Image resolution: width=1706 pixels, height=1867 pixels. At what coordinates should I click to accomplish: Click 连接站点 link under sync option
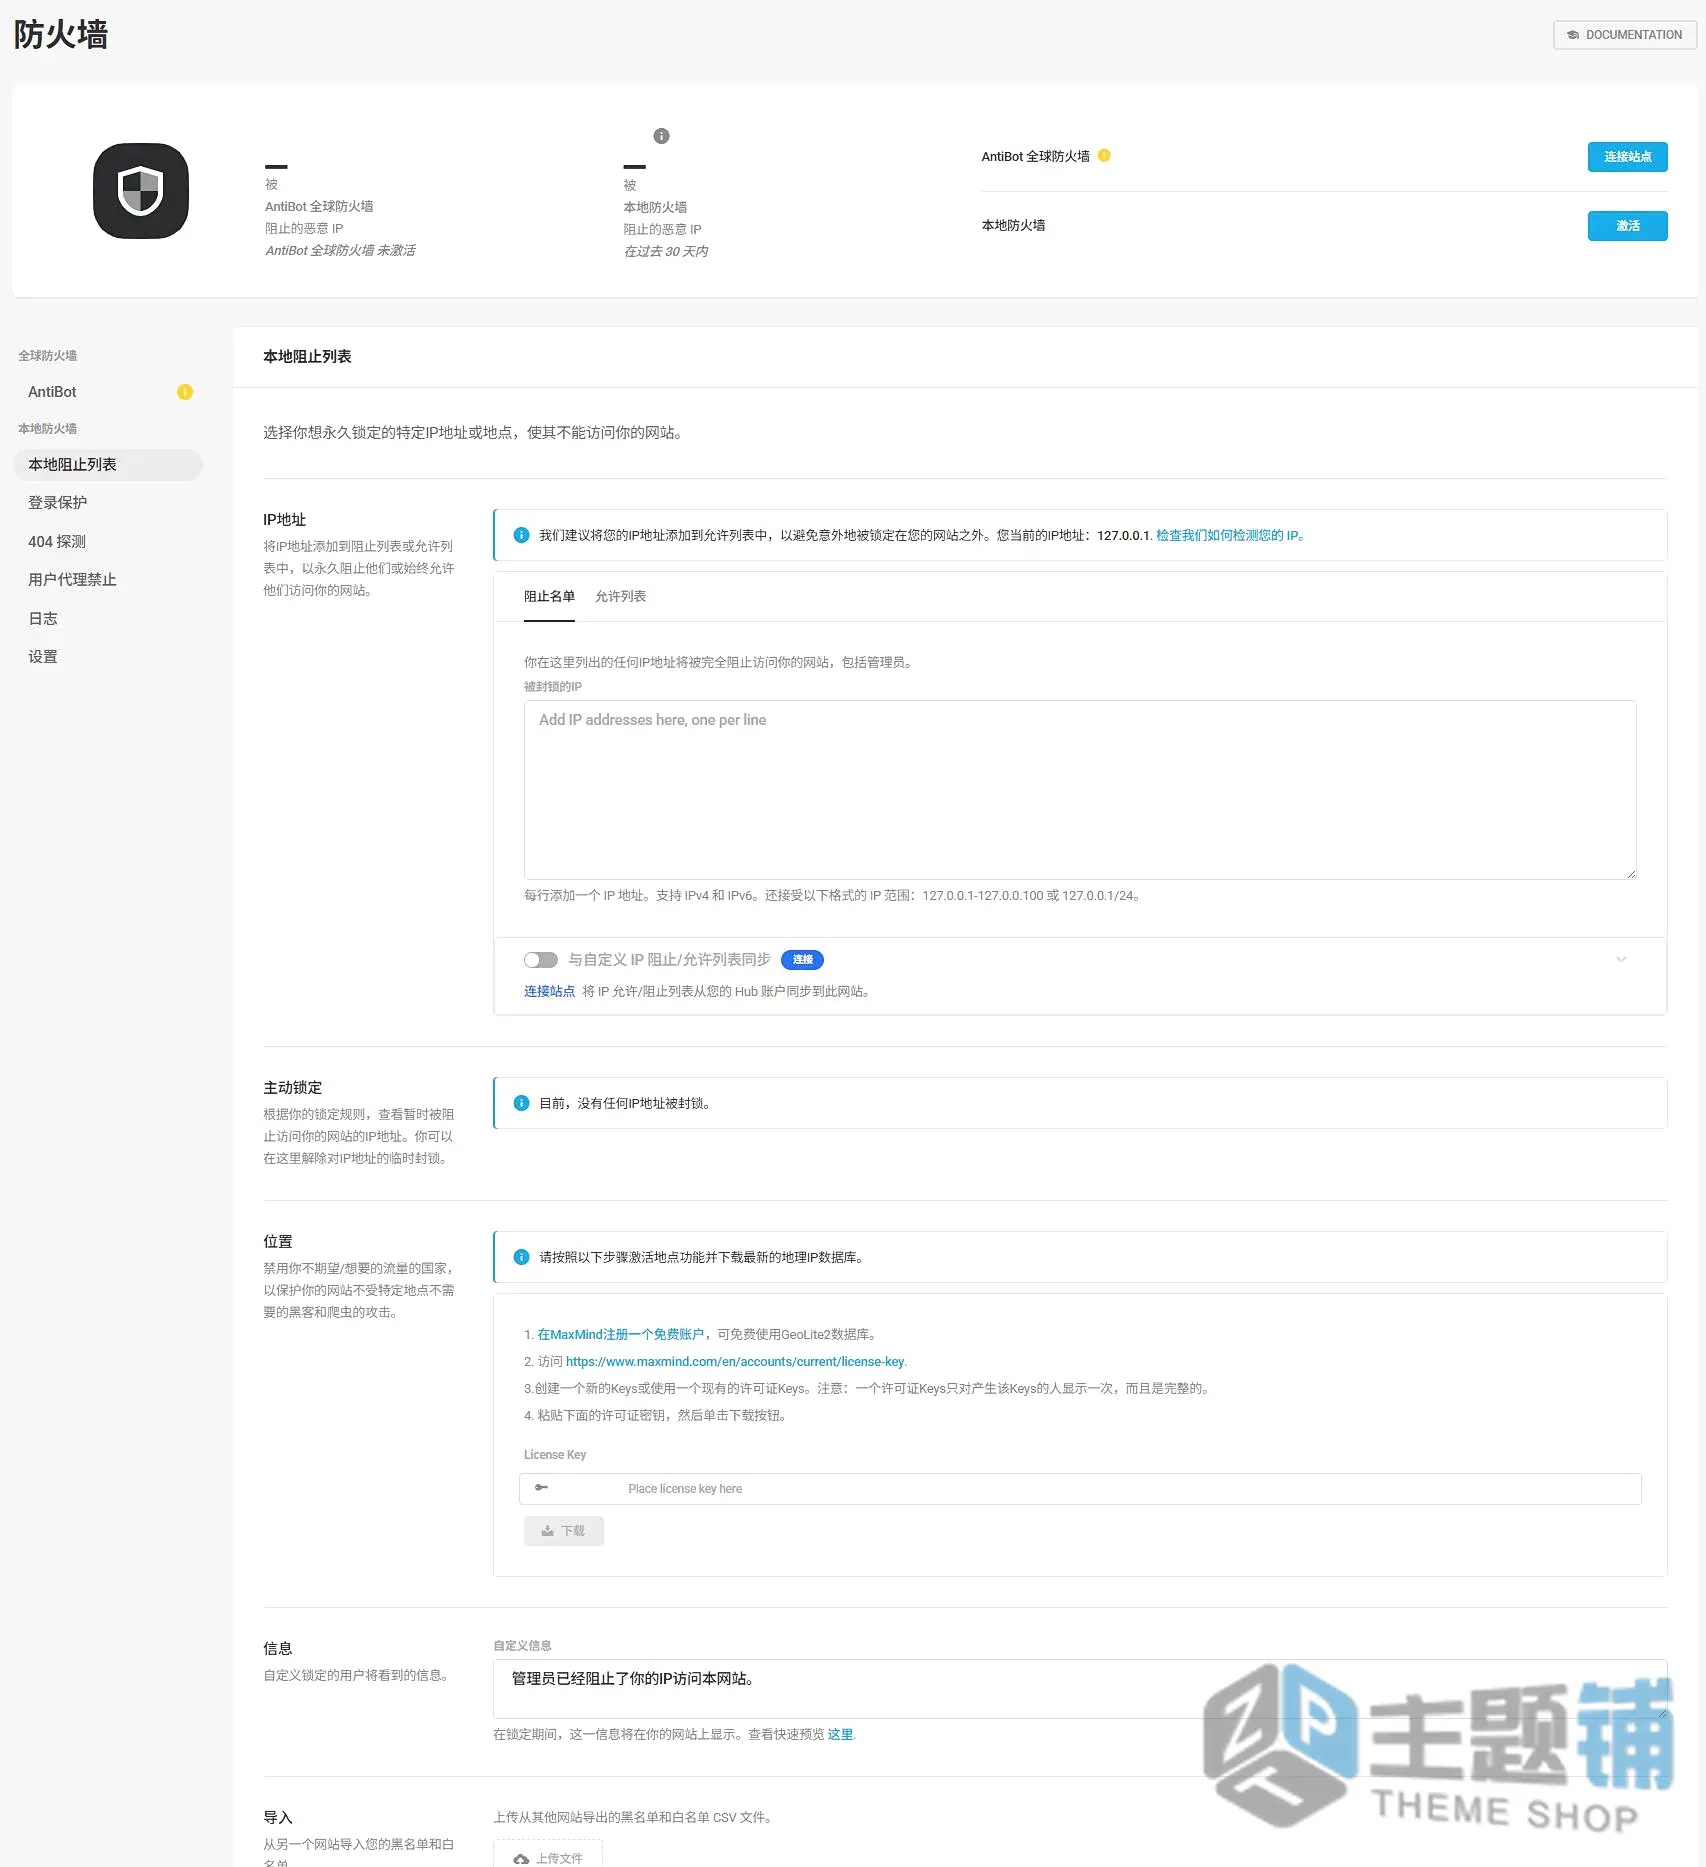549,992
